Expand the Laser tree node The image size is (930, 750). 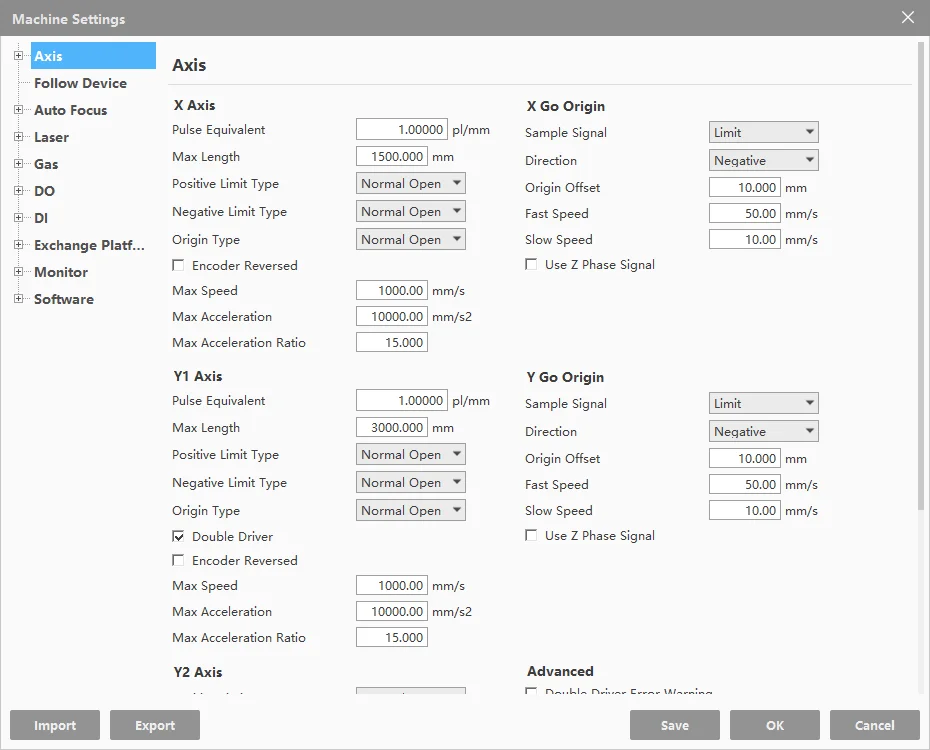tap(18, 137)
